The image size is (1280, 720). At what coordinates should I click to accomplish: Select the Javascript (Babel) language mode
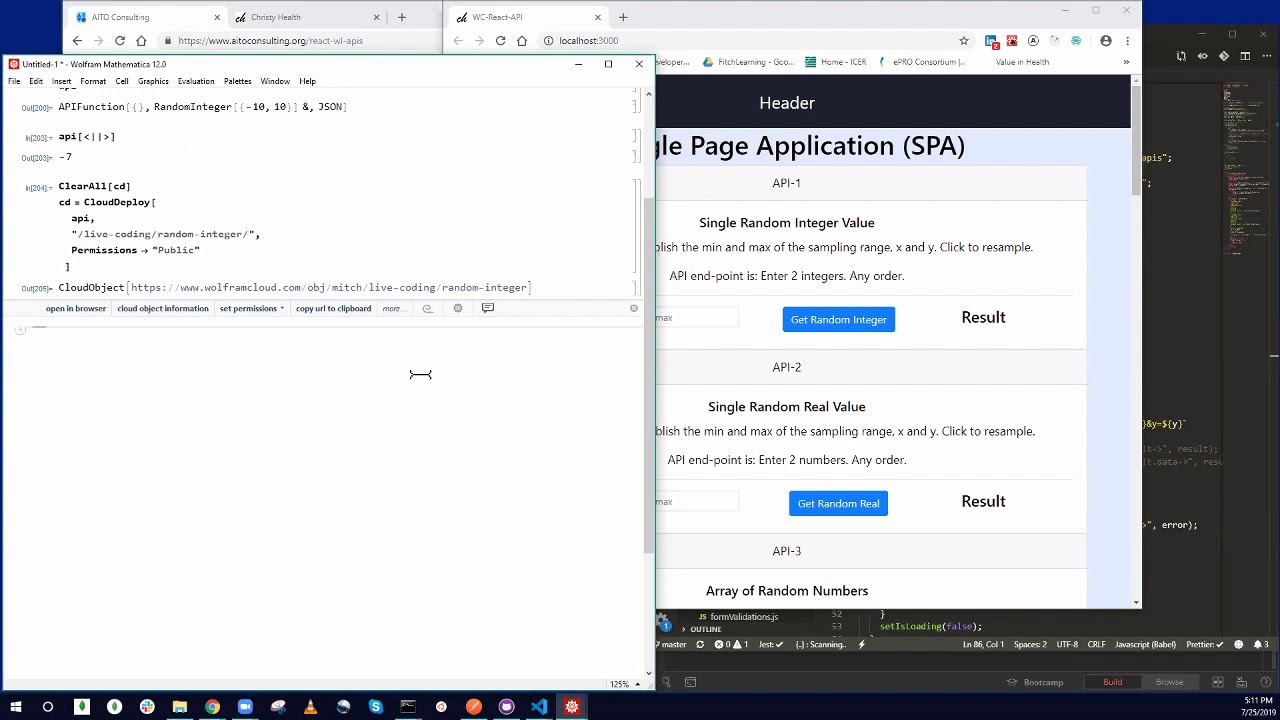point(1145,645)
